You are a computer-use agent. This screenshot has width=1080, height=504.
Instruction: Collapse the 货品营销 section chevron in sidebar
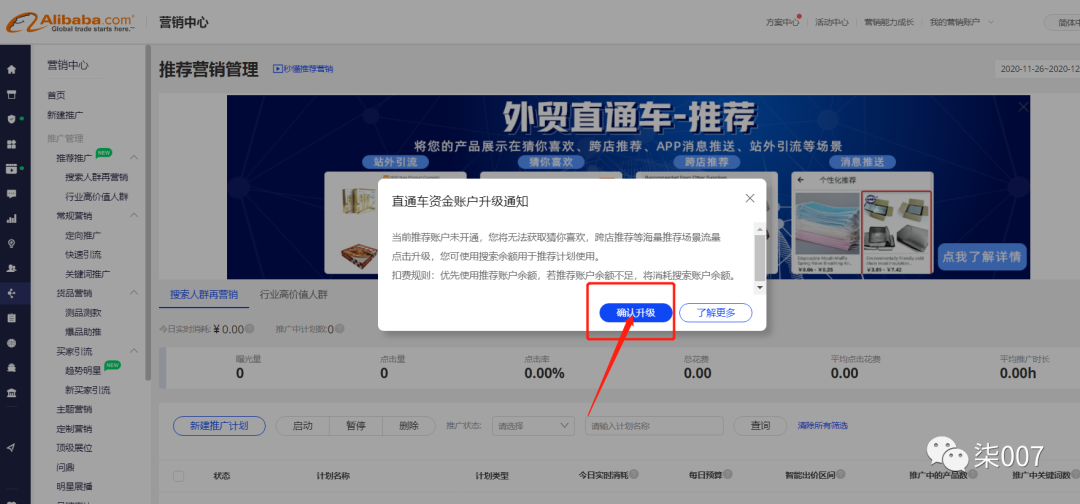pos(134,293)
